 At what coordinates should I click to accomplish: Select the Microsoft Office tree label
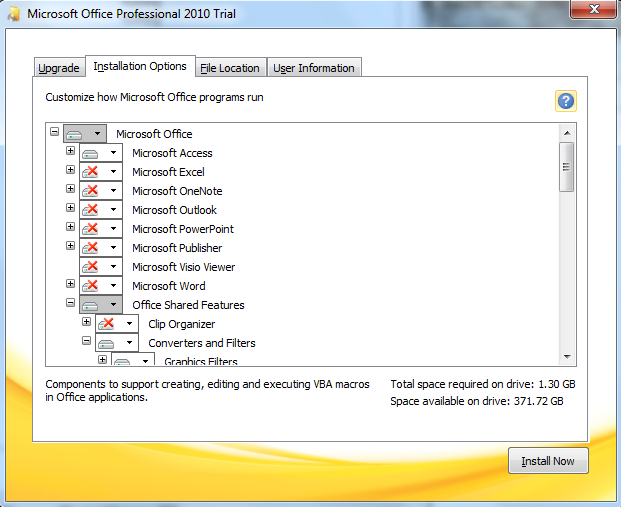click(x=154, y=134)
